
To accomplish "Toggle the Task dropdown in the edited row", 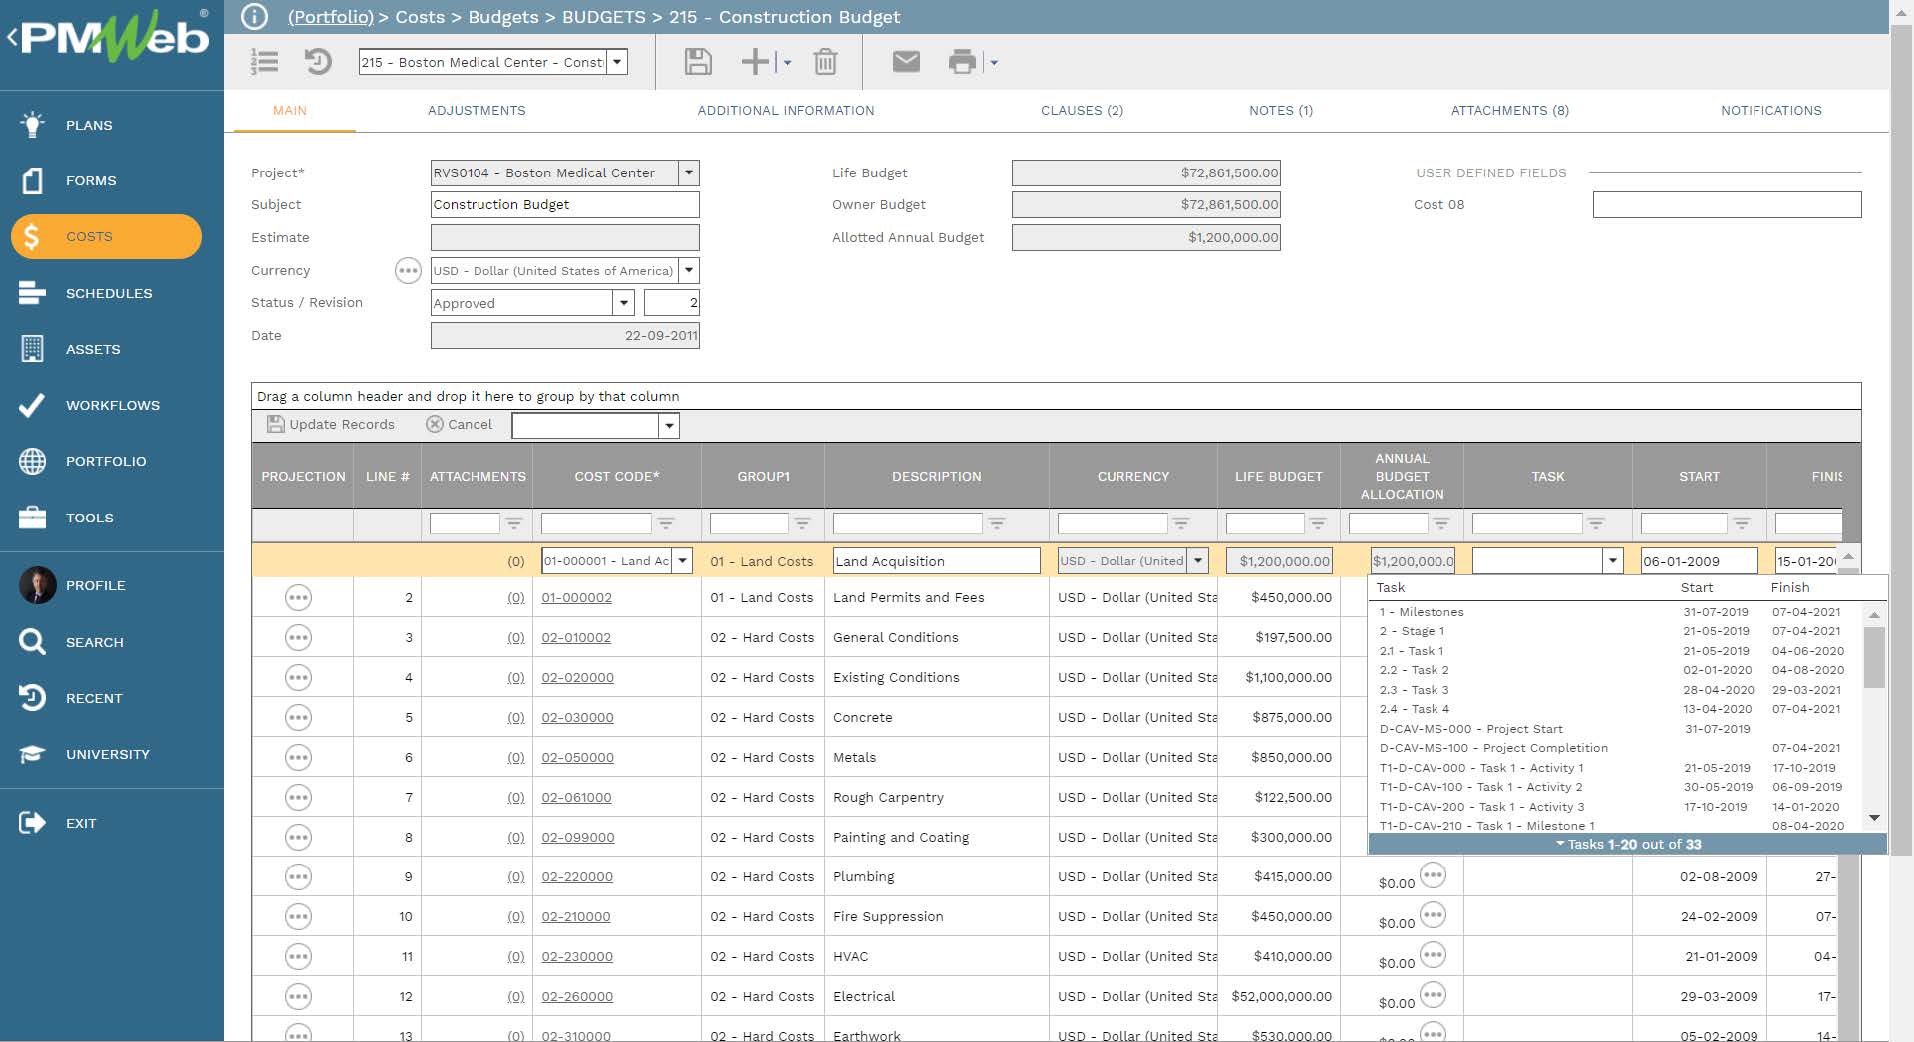I will pyautogui.click(x=1613, y=561).
